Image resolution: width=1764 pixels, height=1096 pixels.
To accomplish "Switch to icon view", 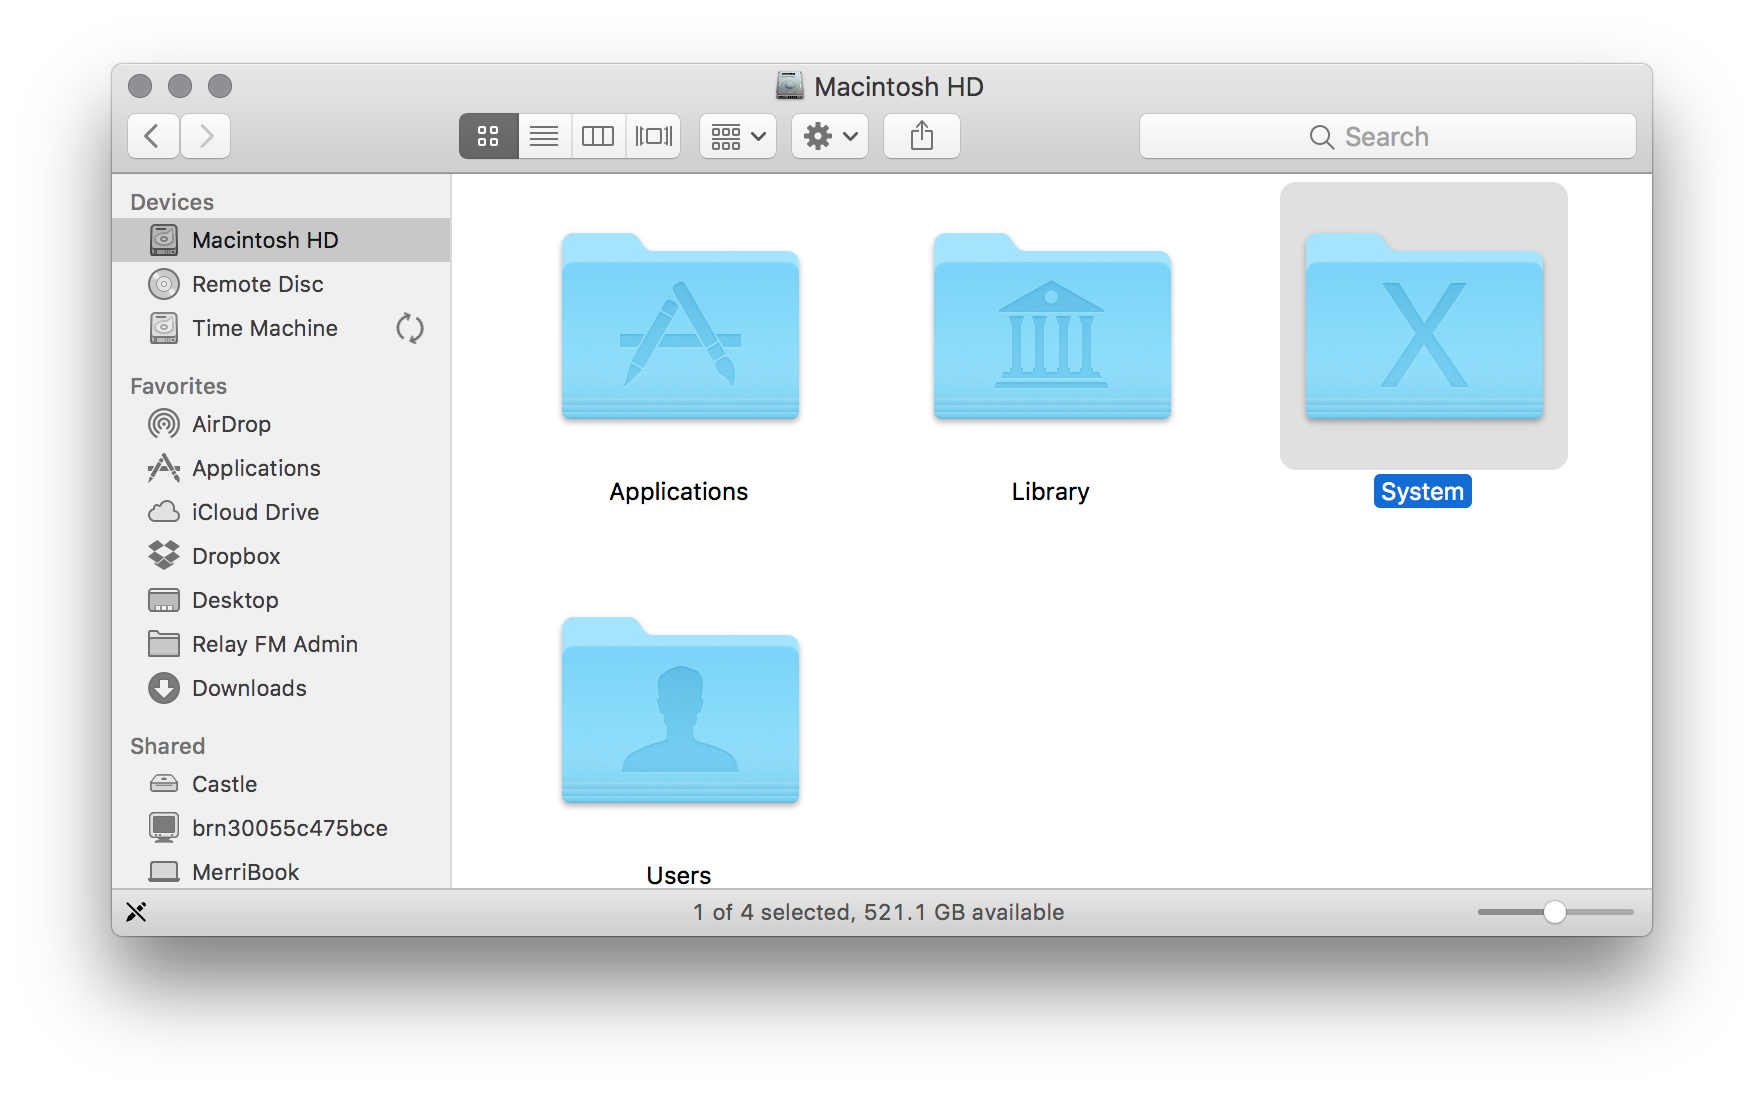I will tap(488, 136).
